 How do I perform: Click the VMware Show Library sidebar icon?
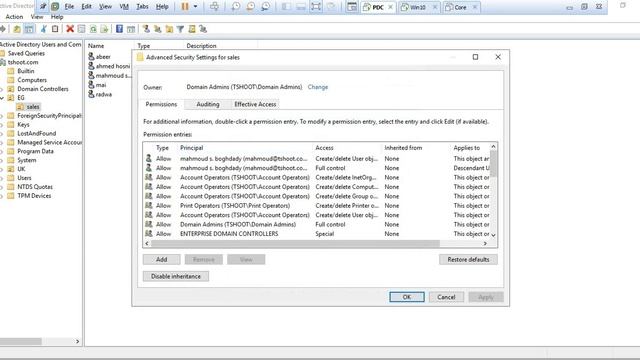[286, 7]
